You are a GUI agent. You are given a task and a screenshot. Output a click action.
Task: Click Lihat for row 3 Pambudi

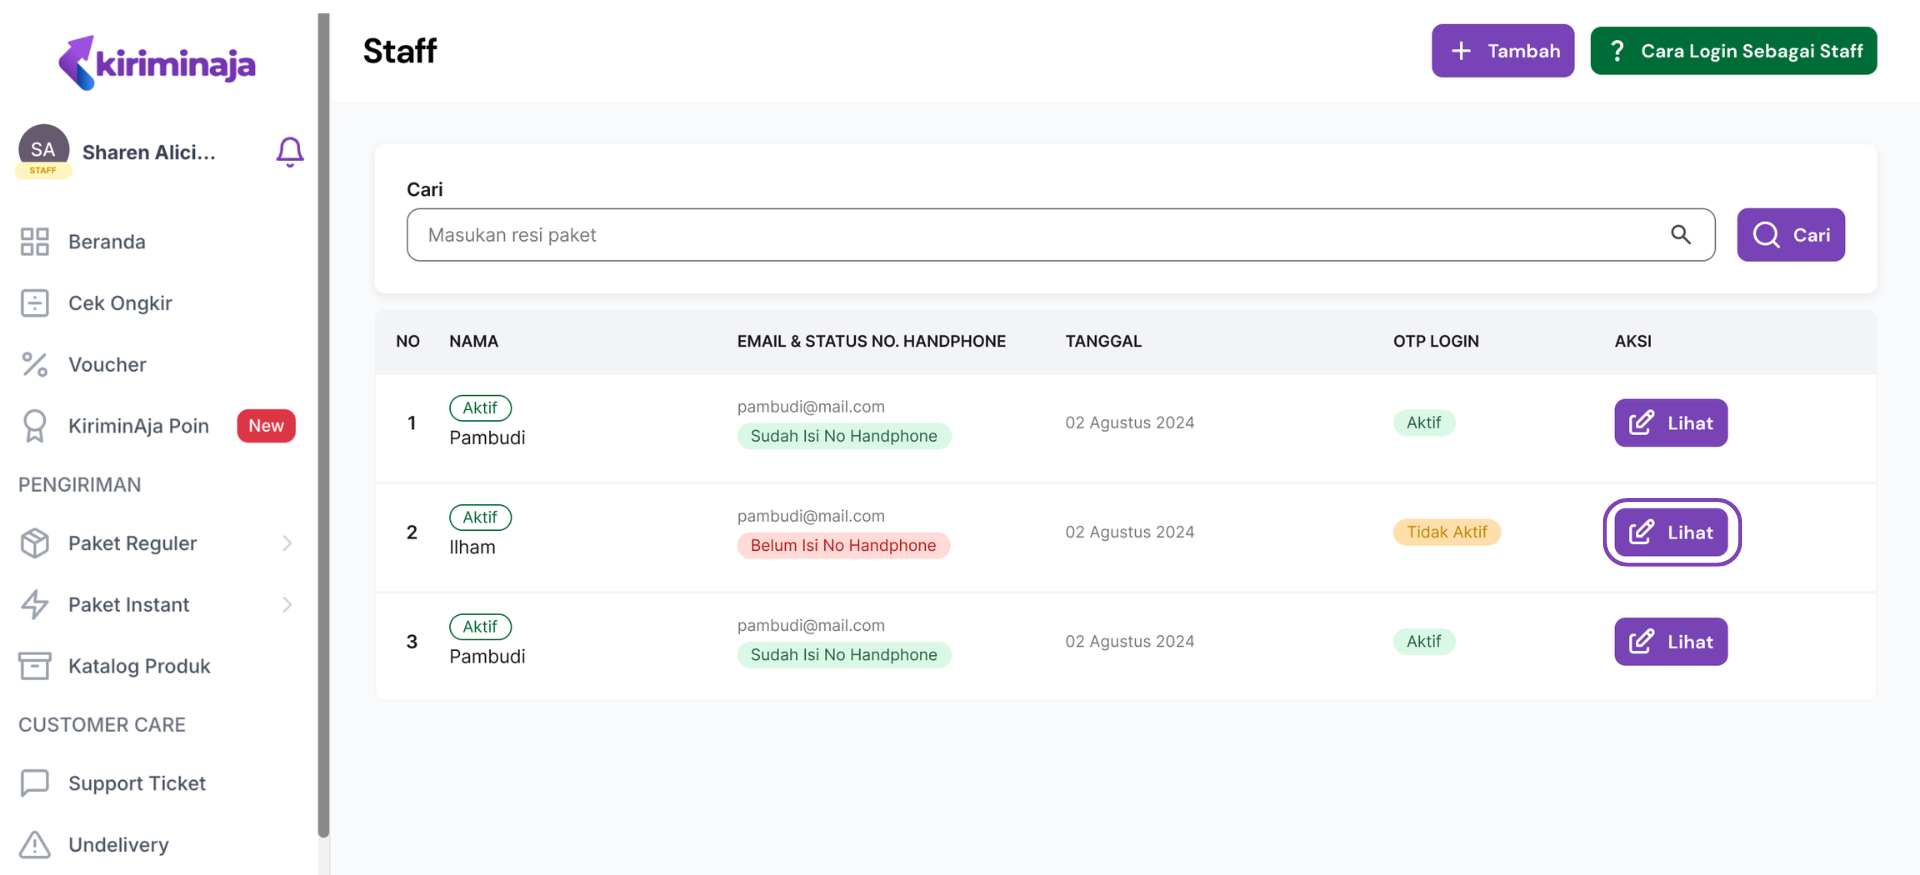click(x=1671, y=642)
